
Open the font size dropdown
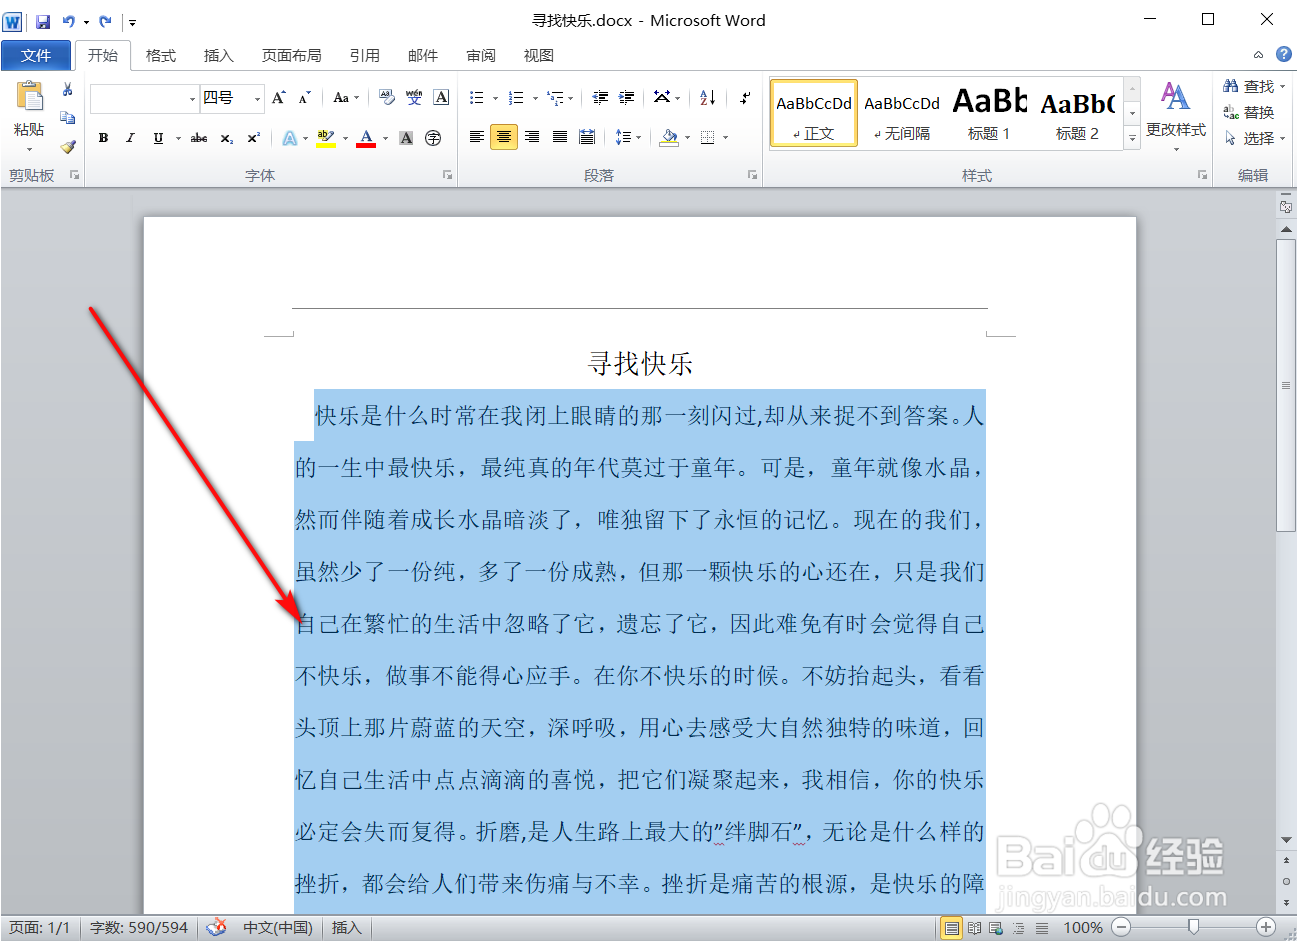tap(257, 99)
